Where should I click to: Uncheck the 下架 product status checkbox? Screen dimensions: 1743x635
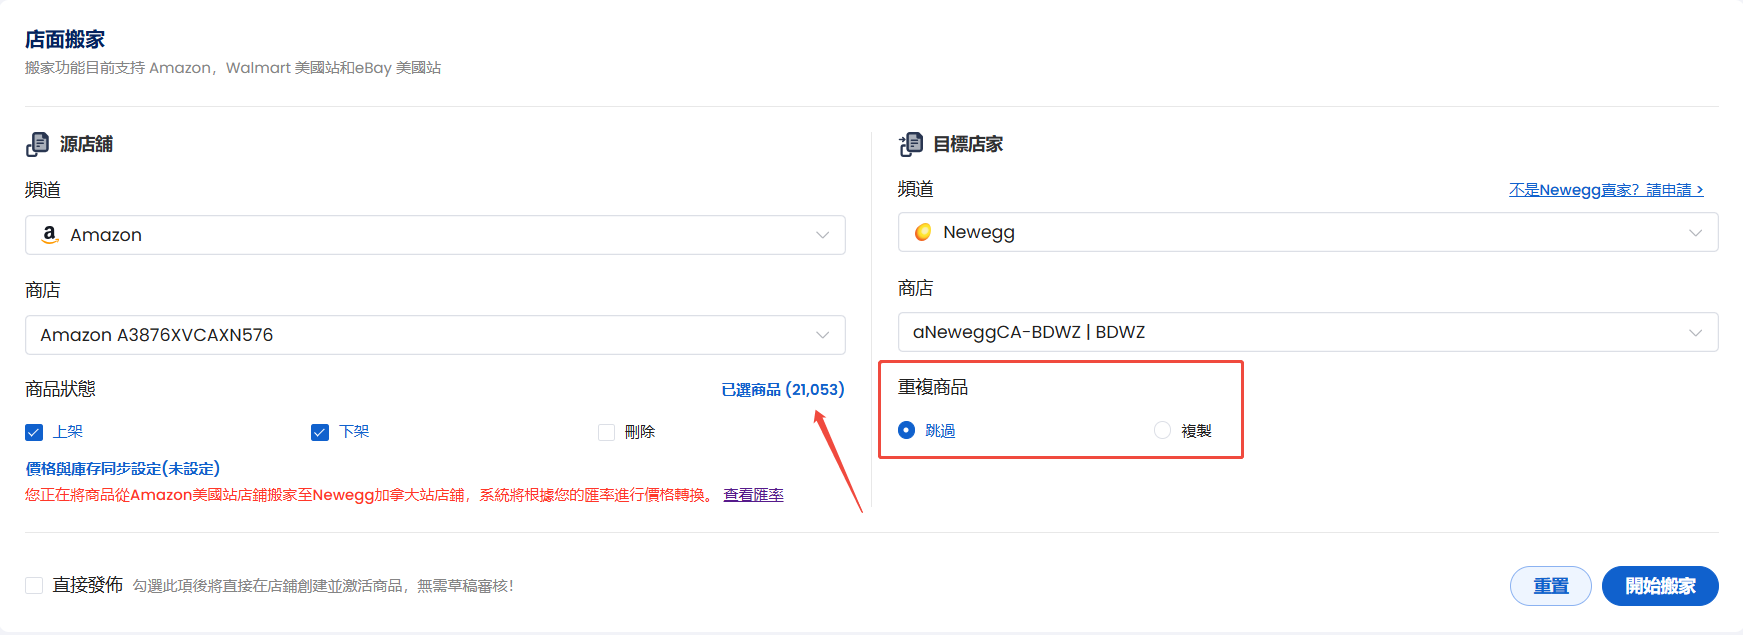[x=320, y=432]
